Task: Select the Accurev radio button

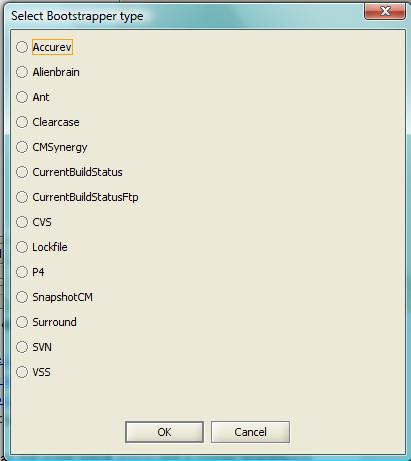Action: 22,47
